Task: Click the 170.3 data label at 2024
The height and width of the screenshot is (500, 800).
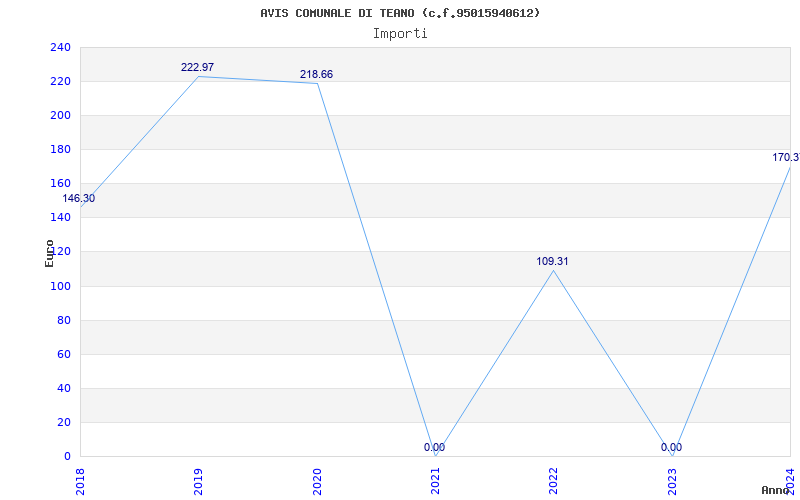Action: pyautogui.click(x=786, y=158)
